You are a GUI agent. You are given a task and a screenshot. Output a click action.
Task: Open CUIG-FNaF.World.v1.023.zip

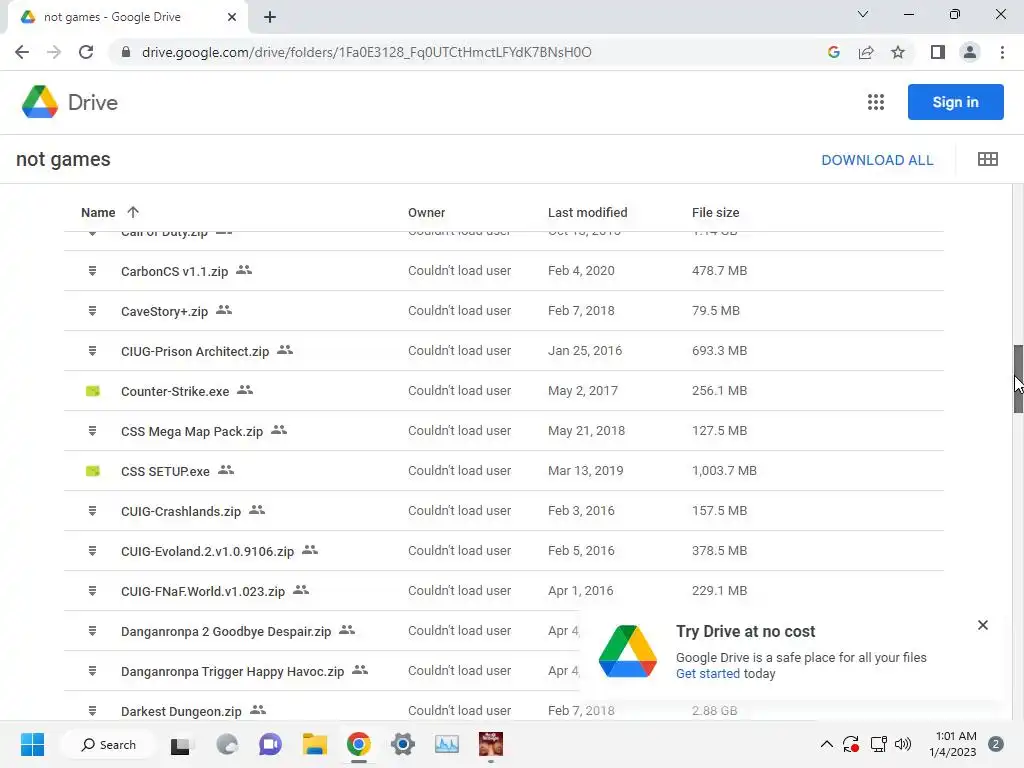click(x=202, y=591)
